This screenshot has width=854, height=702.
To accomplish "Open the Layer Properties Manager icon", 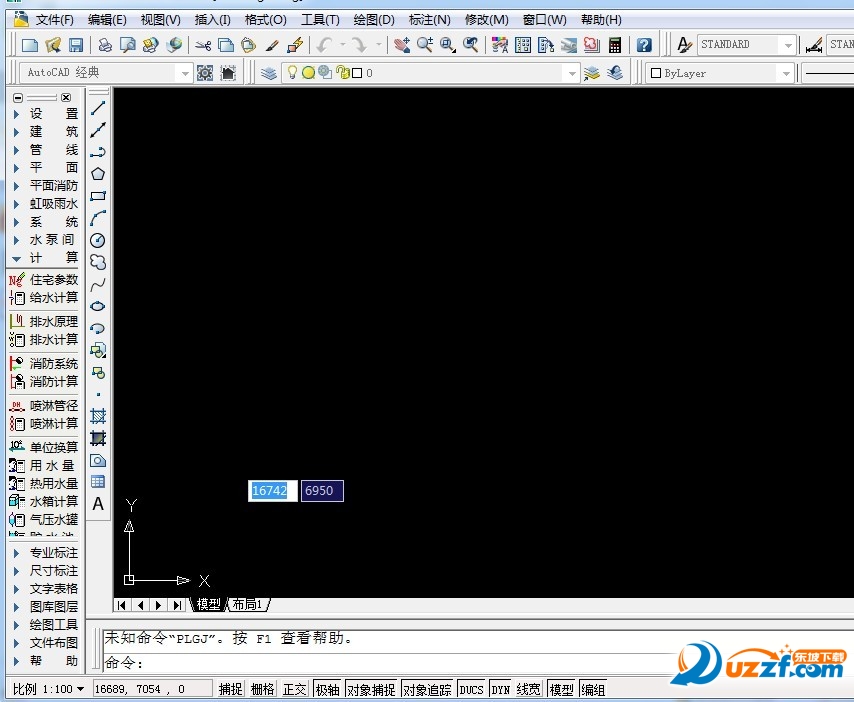I will point(269,73).
